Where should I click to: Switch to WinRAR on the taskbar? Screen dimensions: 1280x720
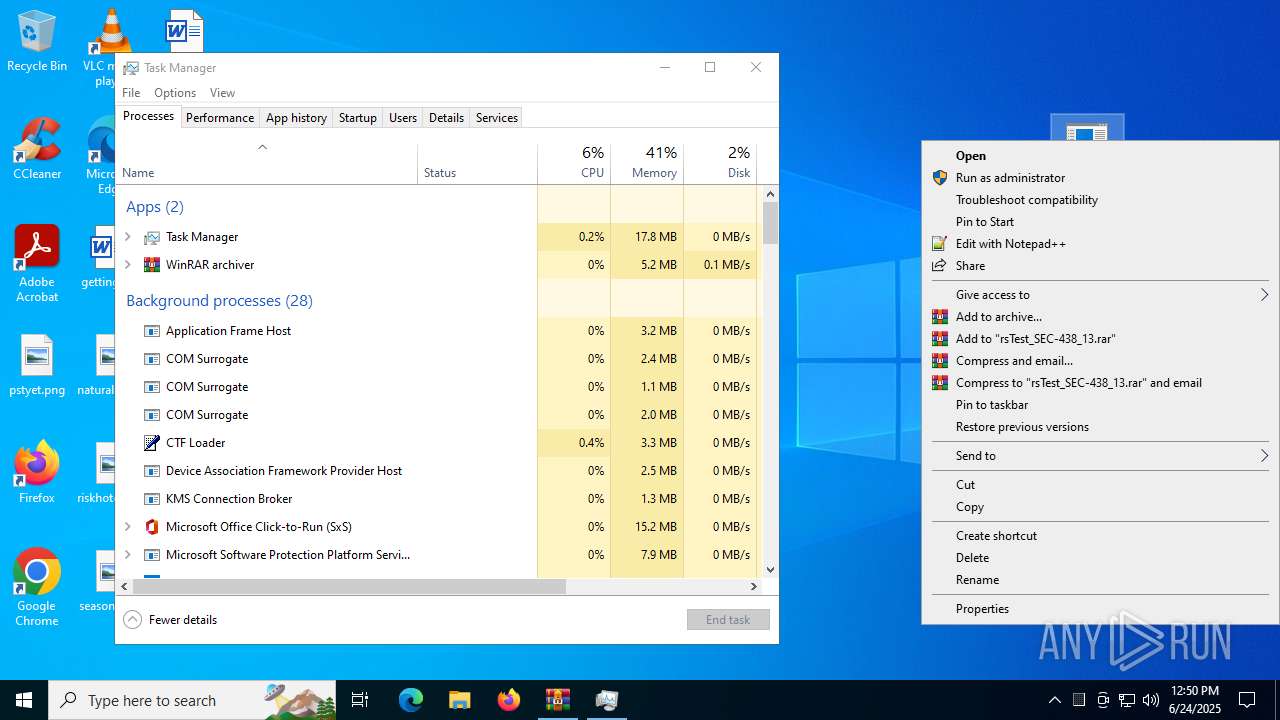click(557, 700)
